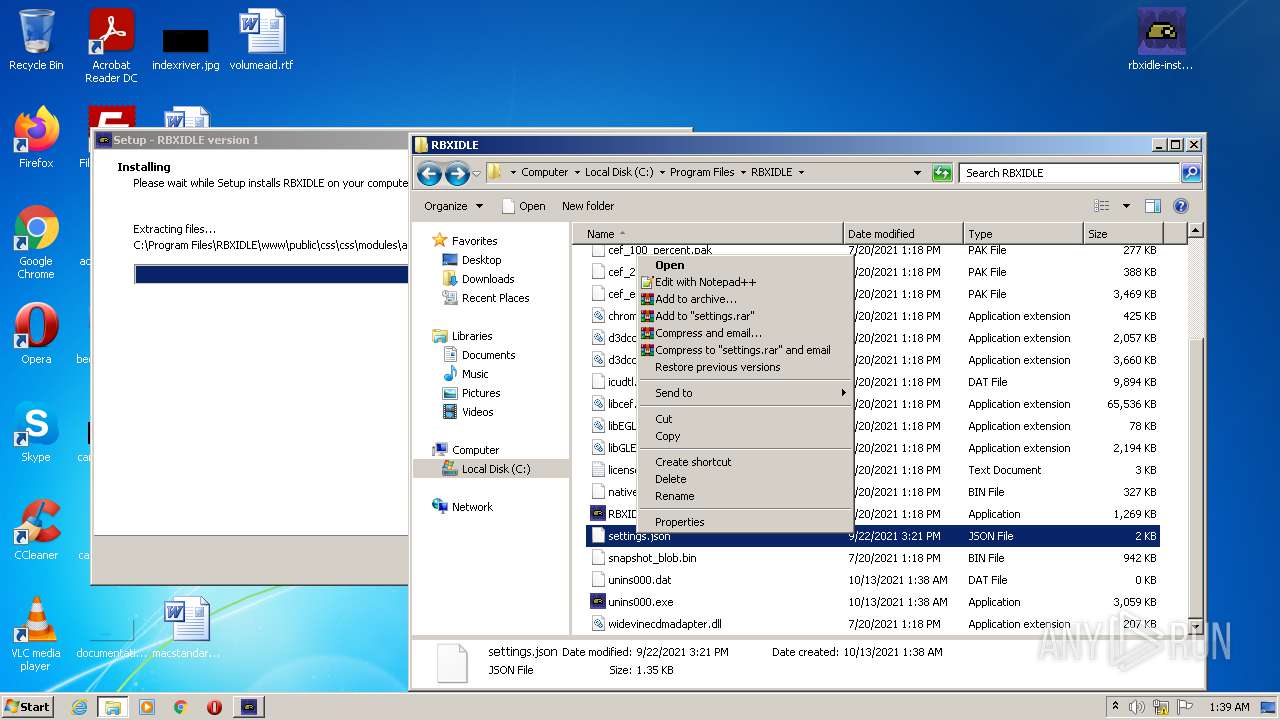1280x720 pixels.
Task: Click the Search RBXIDLE field
Action: 1069,173
